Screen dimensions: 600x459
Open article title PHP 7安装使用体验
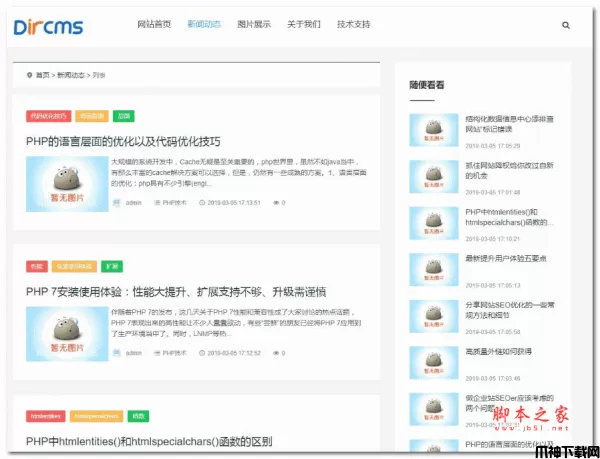[176, 292]
